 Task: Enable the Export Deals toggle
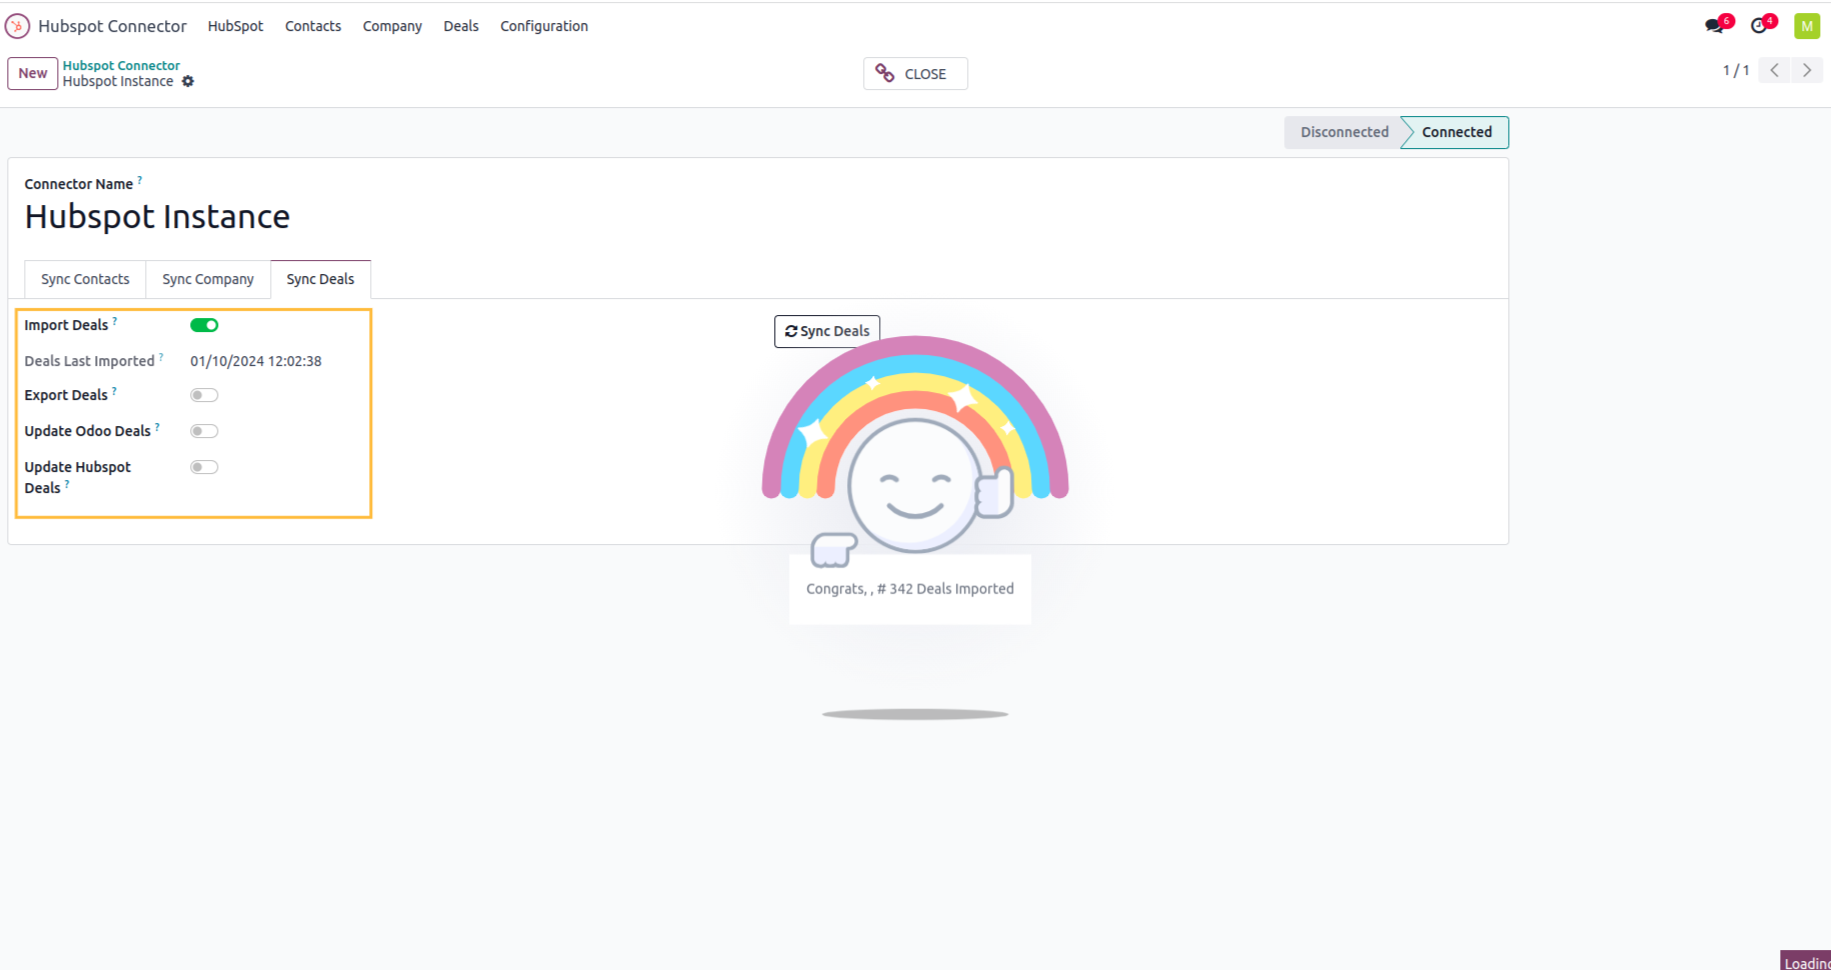point(204,395)
